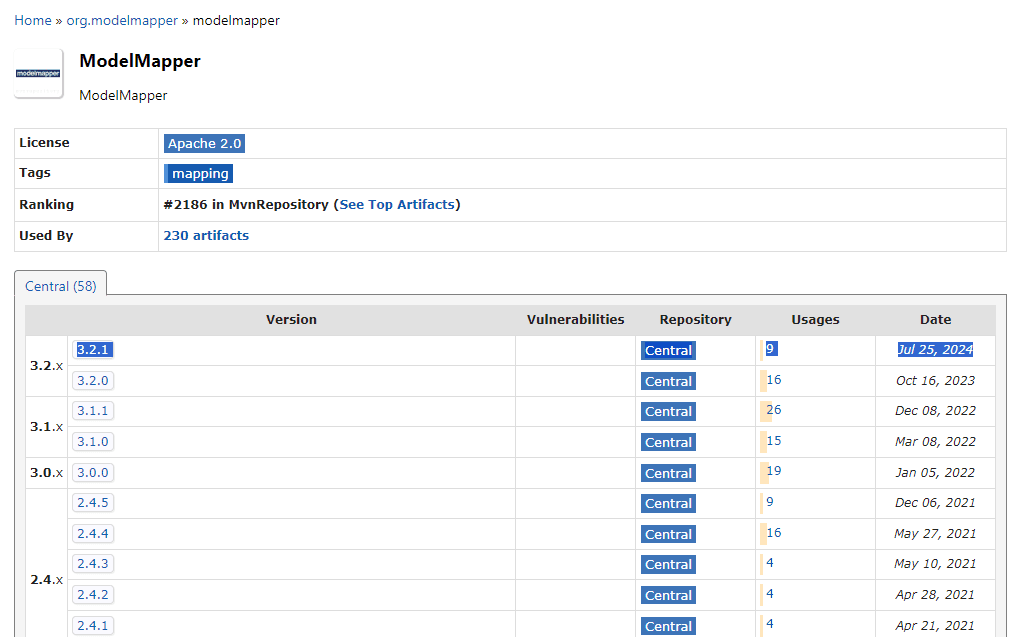
Task: Open version 3.1.1
Action: tap(93, 411)
